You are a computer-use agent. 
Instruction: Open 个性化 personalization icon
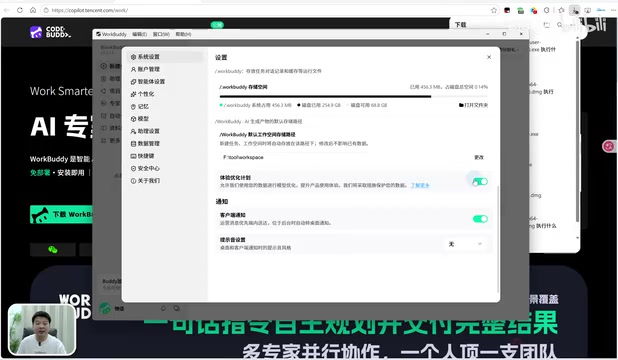[x=133, y=94]
